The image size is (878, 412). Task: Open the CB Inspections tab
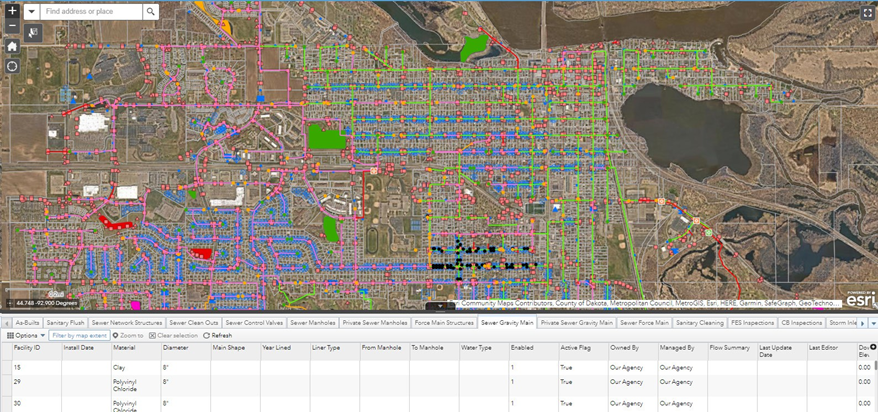point(802,323)
